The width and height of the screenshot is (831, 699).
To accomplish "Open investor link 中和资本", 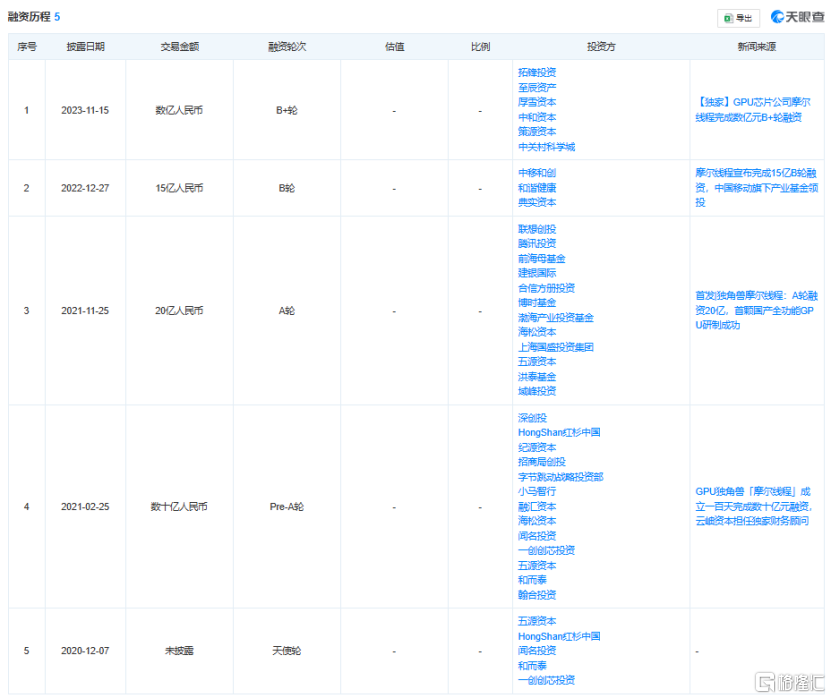I will click(x=537, y=117).
